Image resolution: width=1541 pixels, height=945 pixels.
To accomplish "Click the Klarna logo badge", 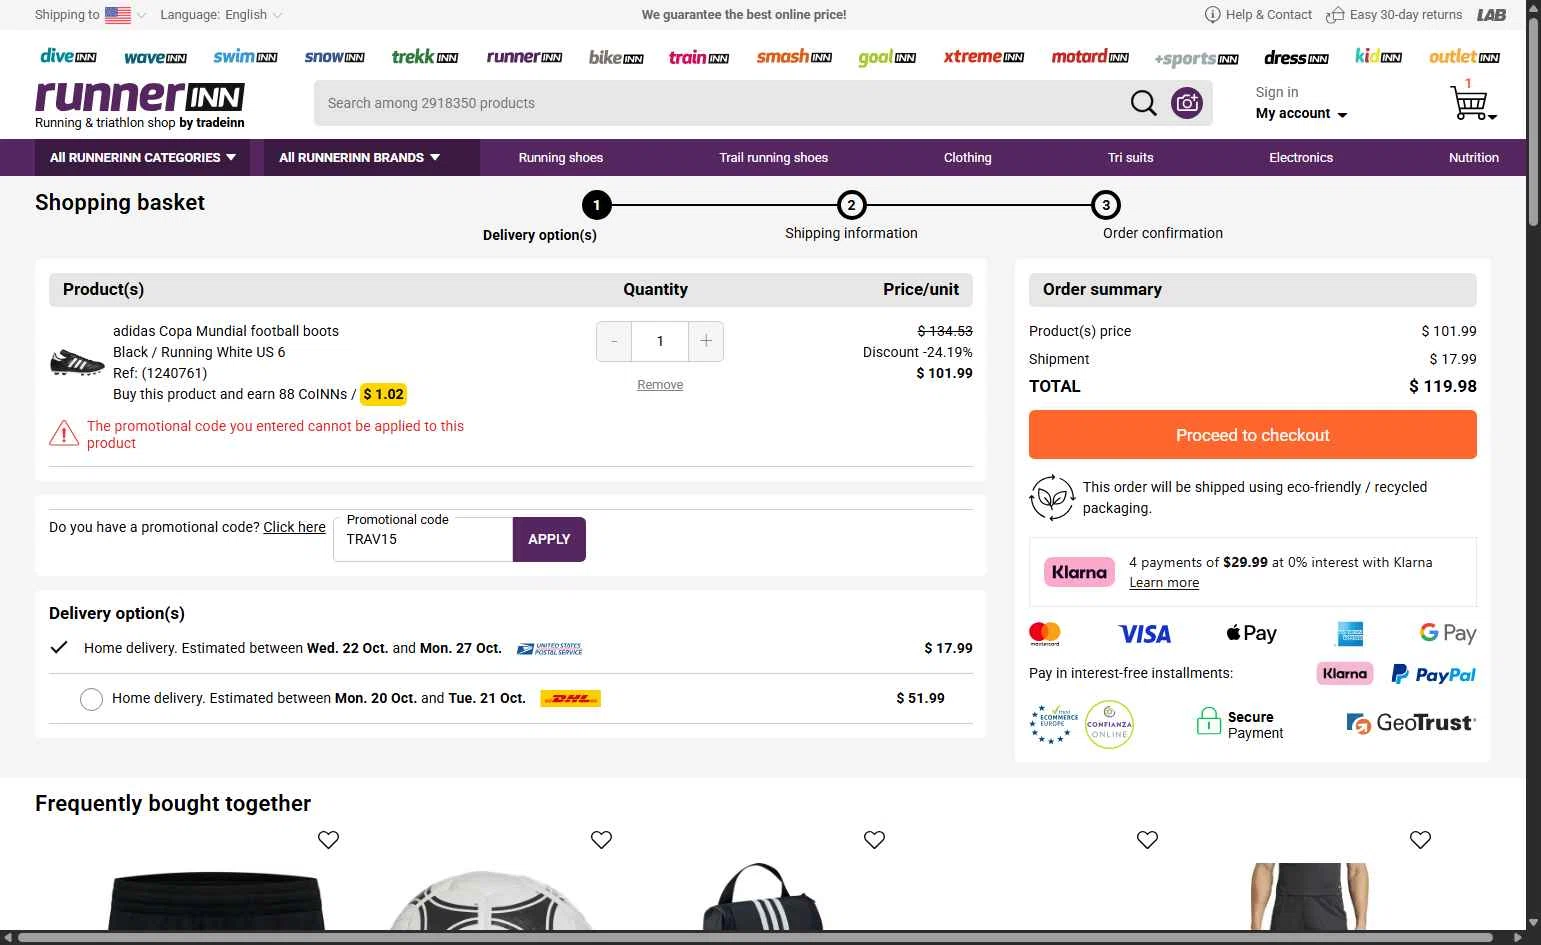I will pos(1079,572).
